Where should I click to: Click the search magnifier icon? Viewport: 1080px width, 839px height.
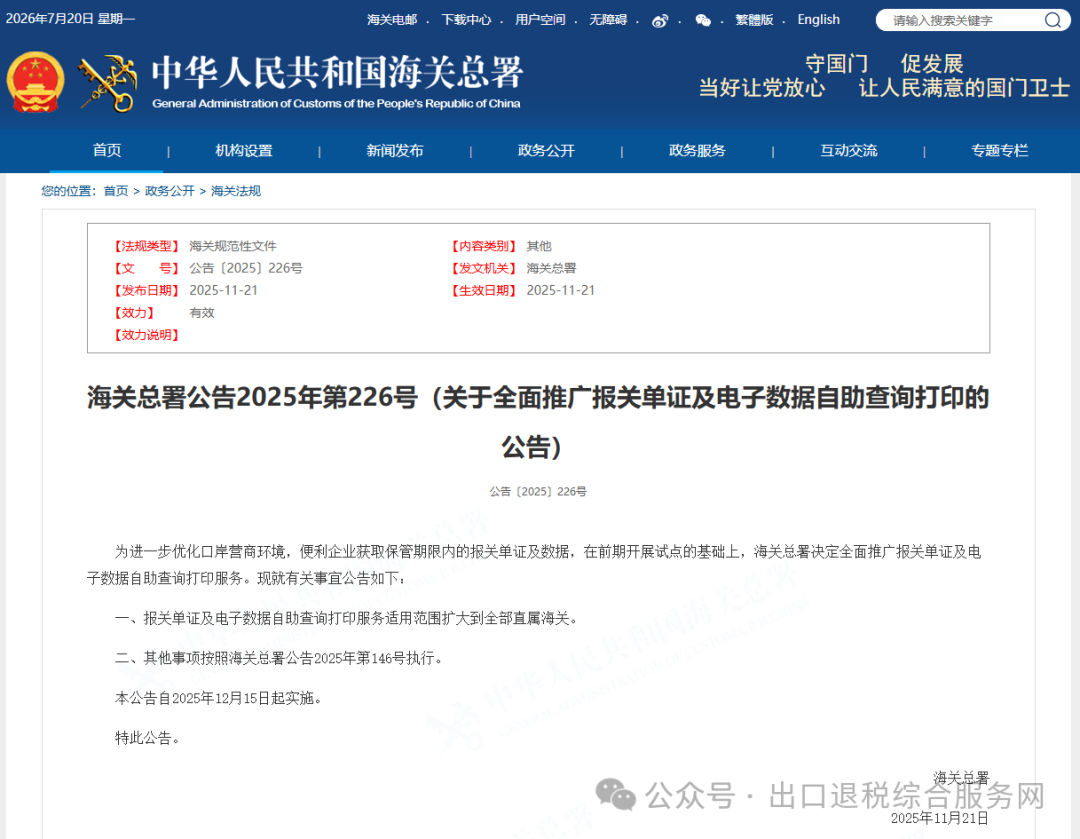point(1052,20)
